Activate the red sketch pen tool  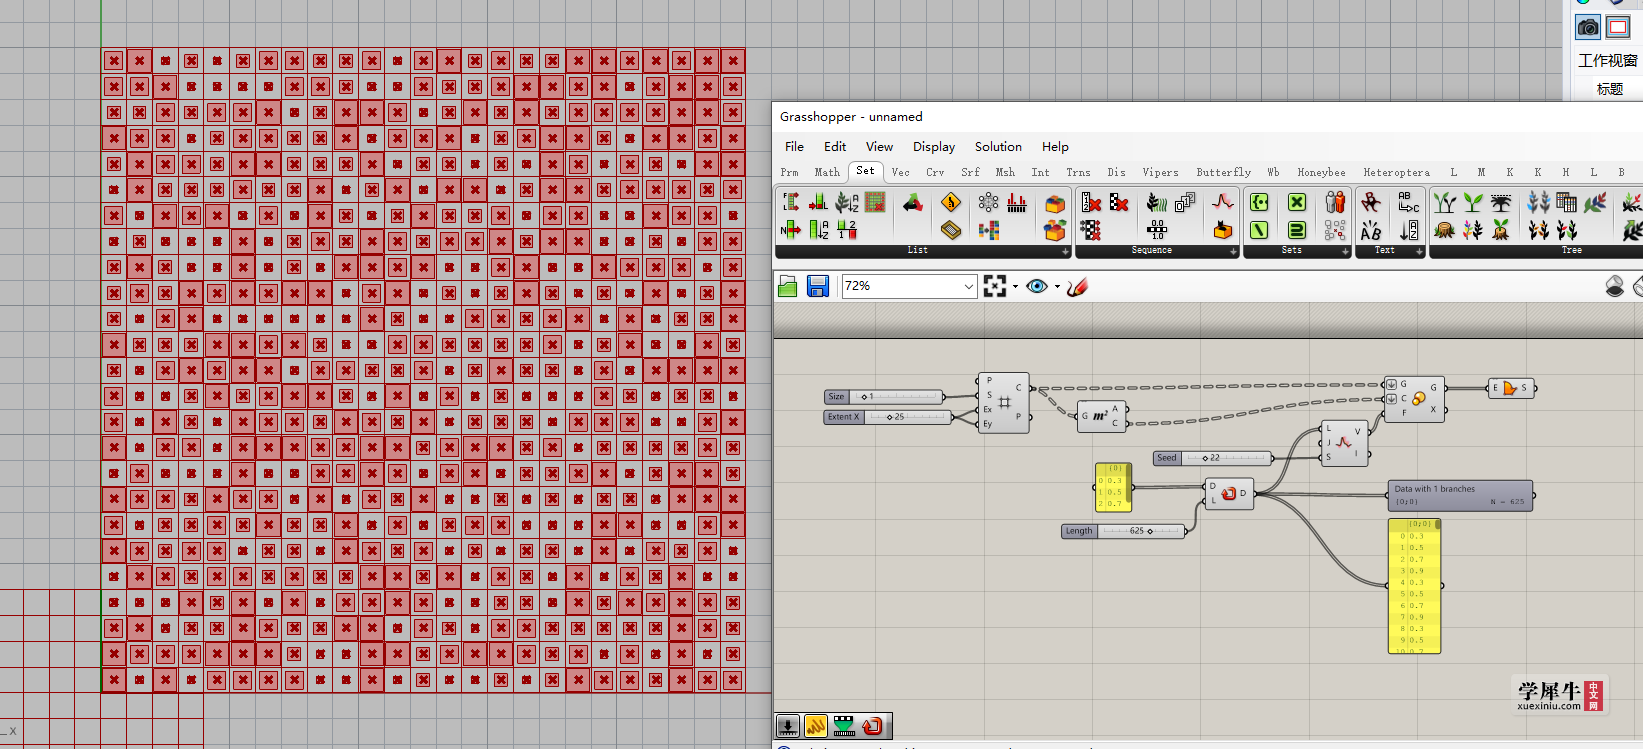click(x=1077, y=287)
